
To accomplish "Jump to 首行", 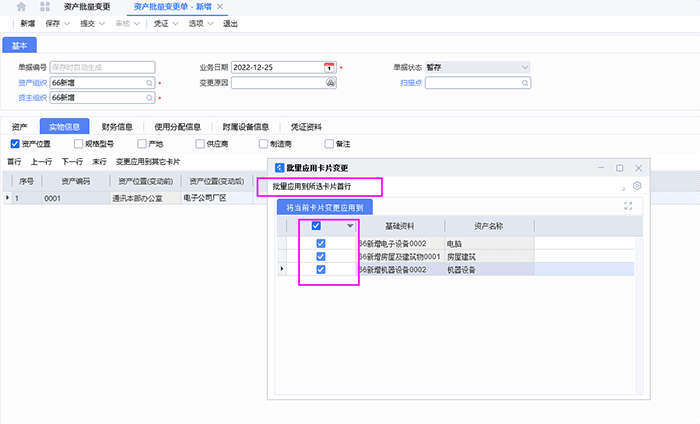I will pos(14,162).
